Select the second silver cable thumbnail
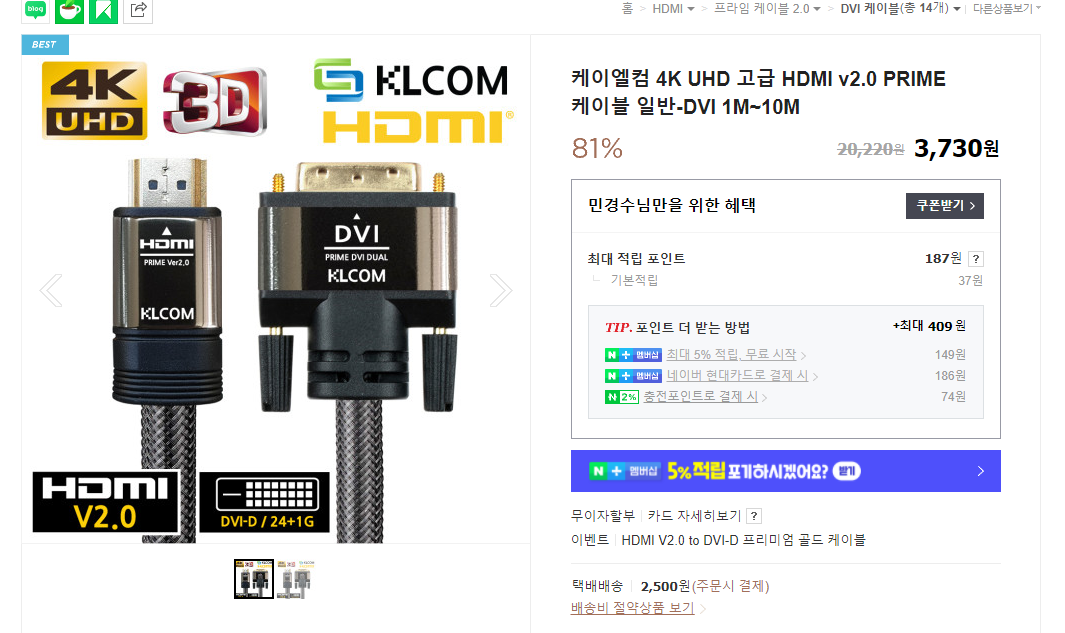The height and width of the screenshot is (633, 1065). (296, 579)
